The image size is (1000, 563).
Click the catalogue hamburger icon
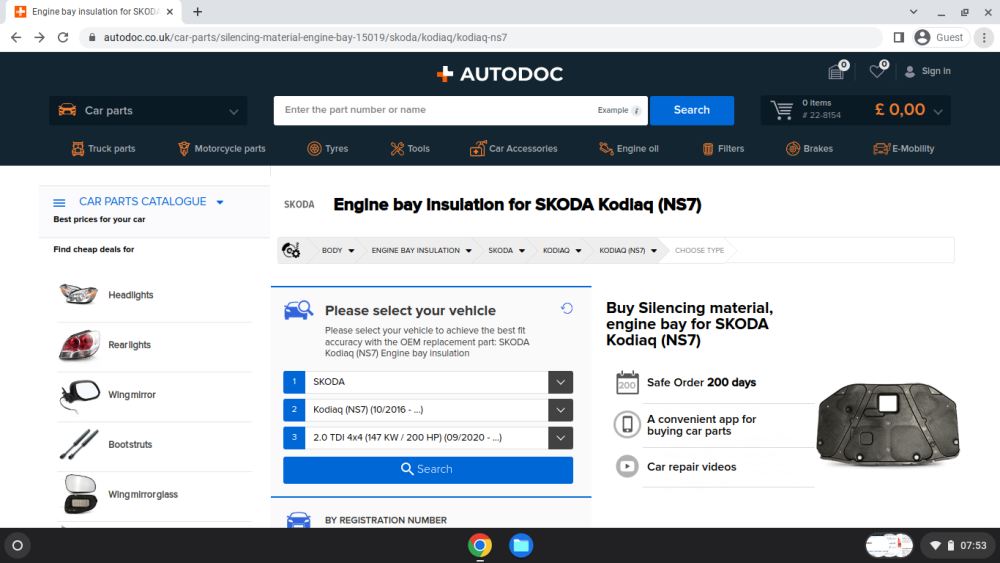[x=59, y=203]
